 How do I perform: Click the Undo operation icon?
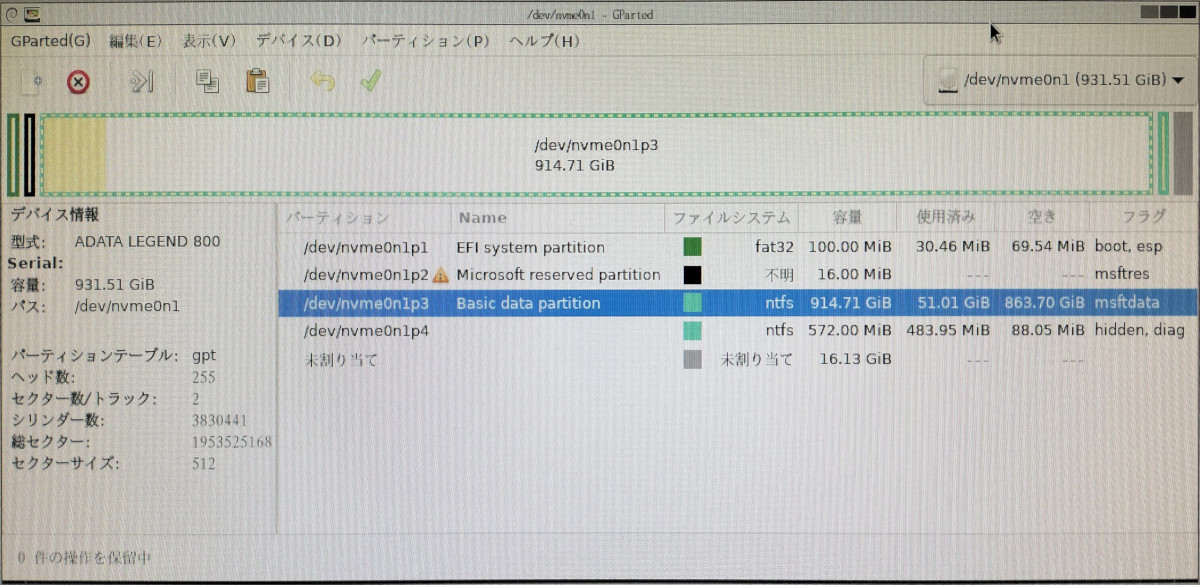[x=320, y=82]
